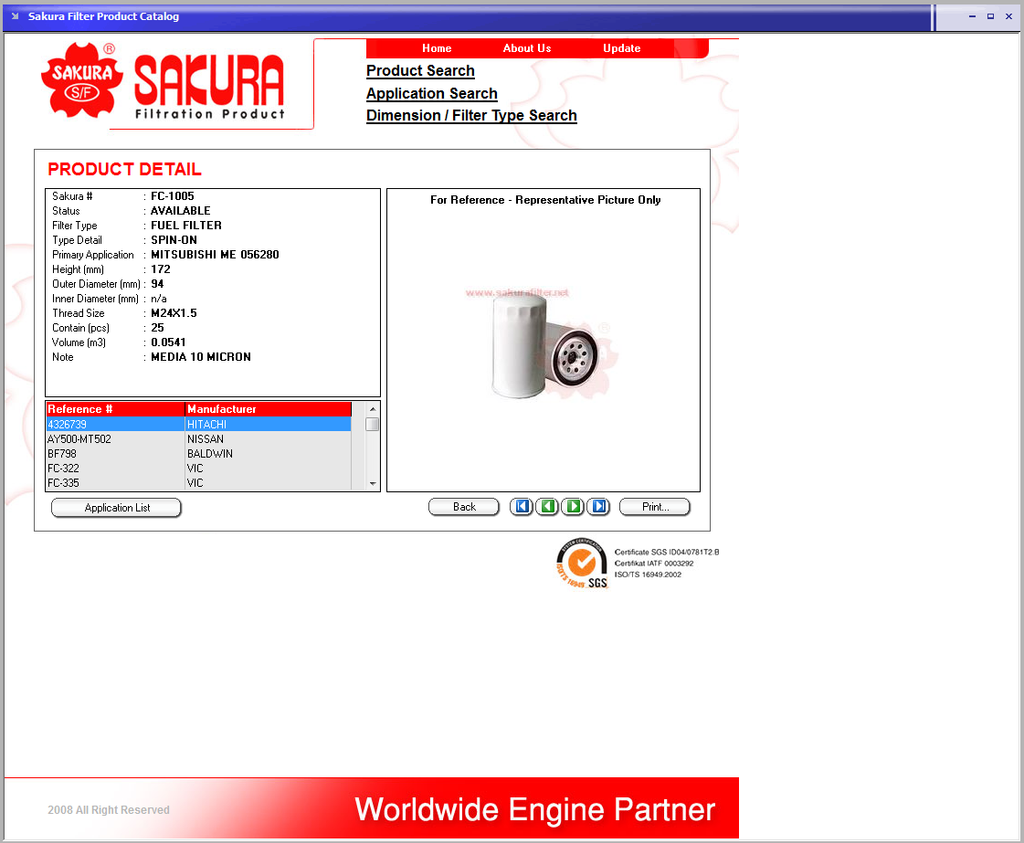
Task: Click the Manufacturer column header
Action: 268,409
